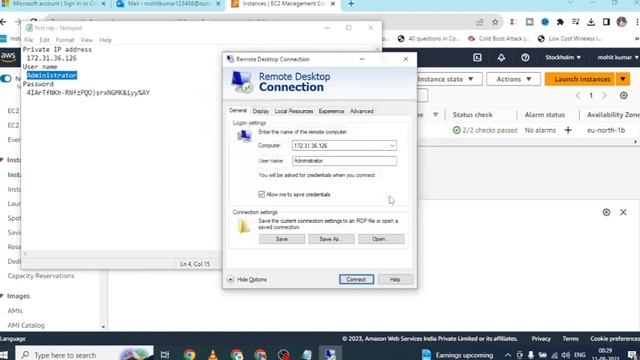The image size is (640, 360).
Task: Open table preferences gear next to pagination
Action: [x=623, y=96]
